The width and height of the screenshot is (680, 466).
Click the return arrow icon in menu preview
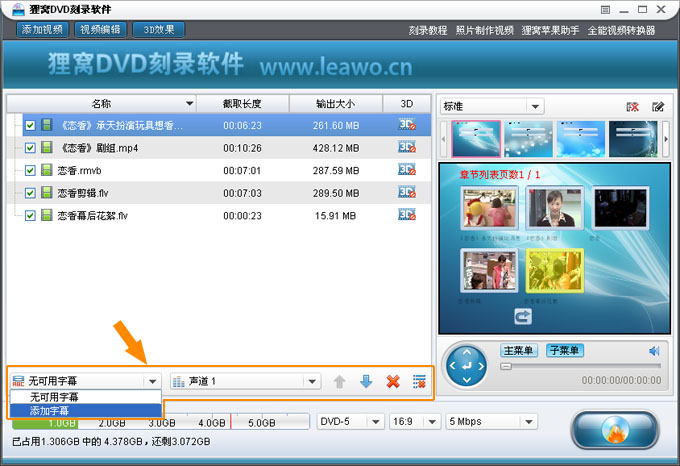point(523,316)
